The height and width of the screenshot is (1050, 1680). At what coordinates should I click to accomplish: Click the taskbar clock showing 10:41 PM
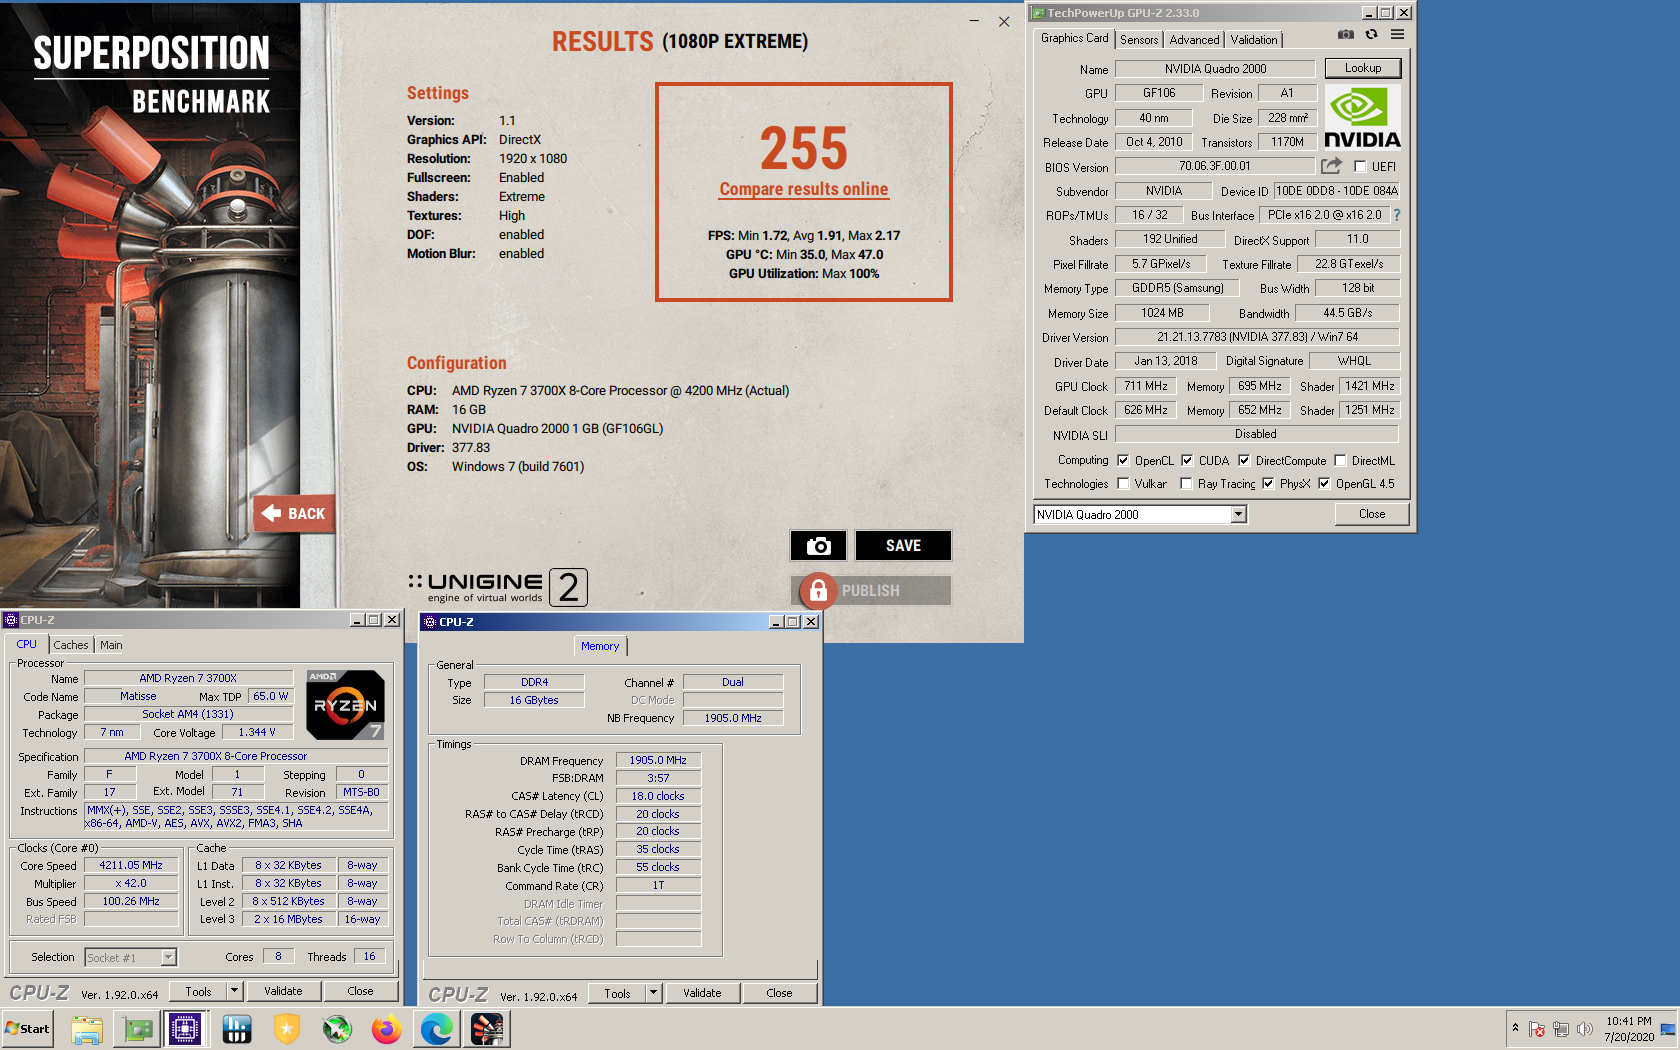pos(1629,1029)
